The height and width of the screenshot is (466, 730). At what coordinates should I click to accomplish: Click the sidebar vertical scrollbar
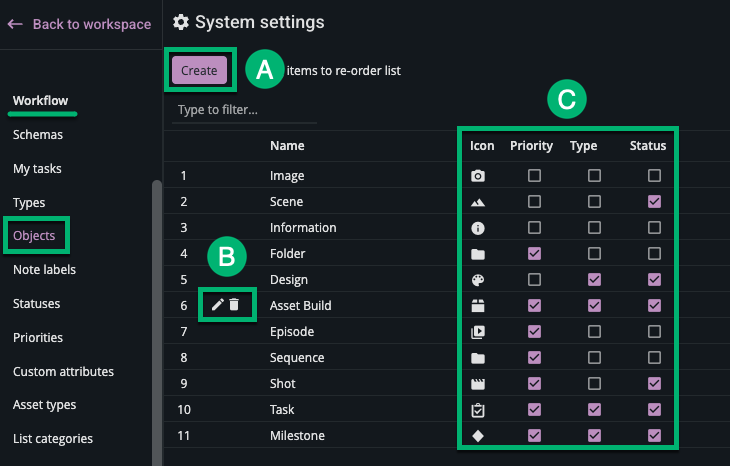click(x=157, y=323)
